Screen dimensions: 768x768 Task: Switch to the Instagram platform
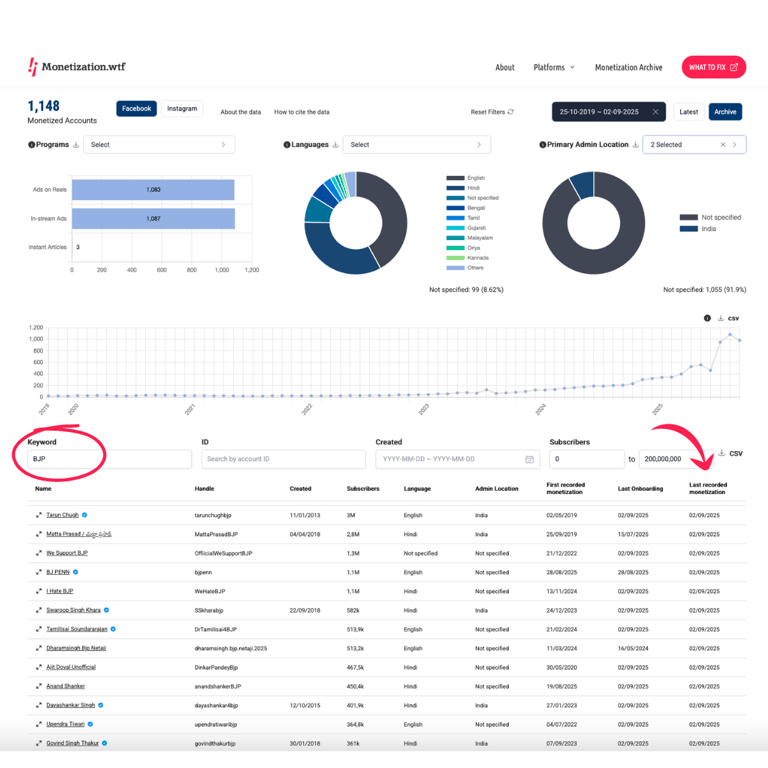(x=182, y=108)
